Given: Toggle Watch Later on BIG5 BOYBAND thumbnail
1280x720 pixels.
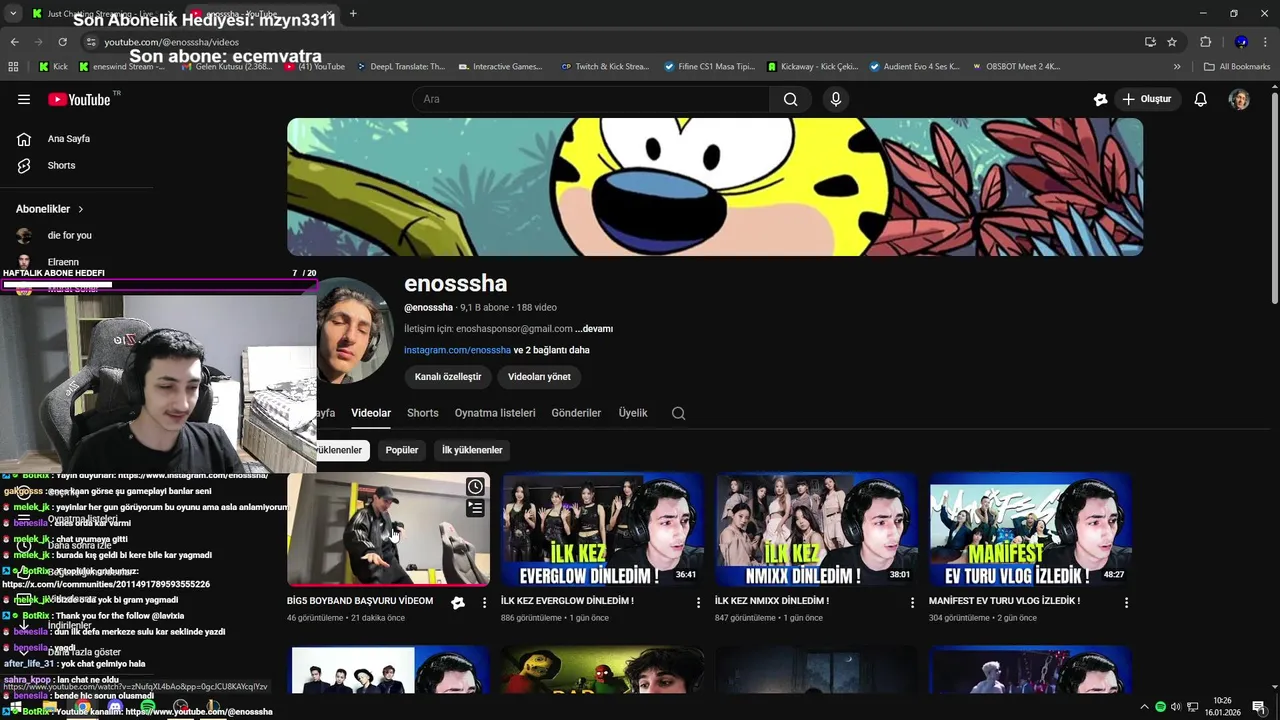Looking at the screenshot, I should [475, 487].
